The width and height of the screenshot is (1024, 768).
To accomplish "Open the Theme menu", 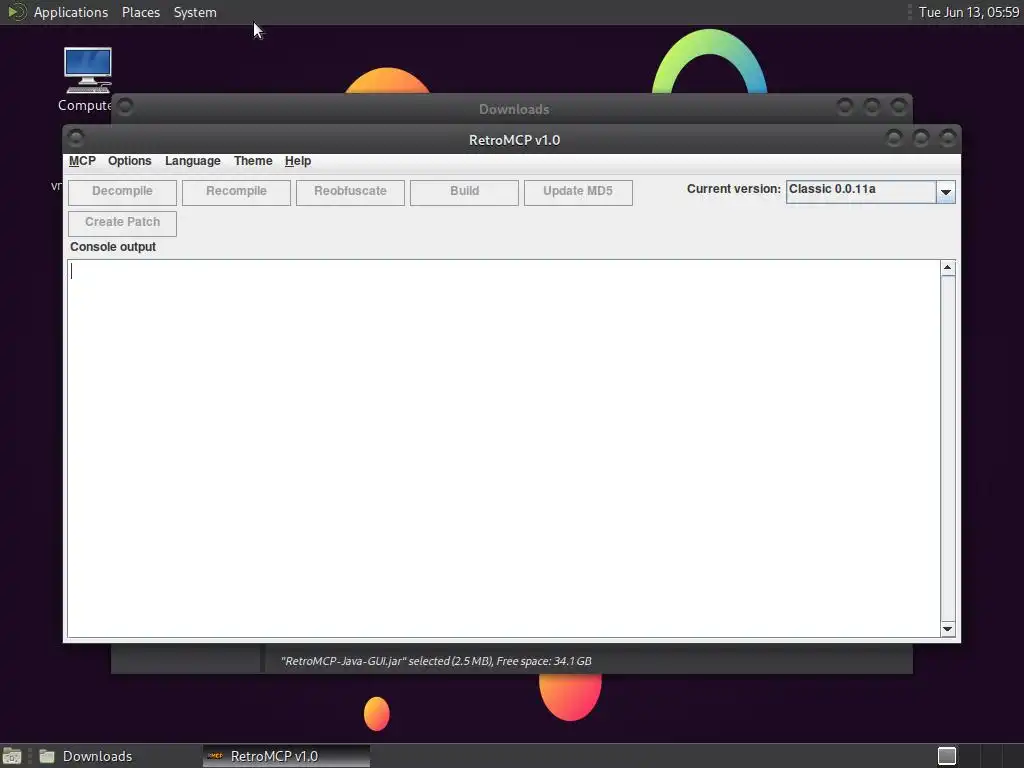I will pos(253,161).
